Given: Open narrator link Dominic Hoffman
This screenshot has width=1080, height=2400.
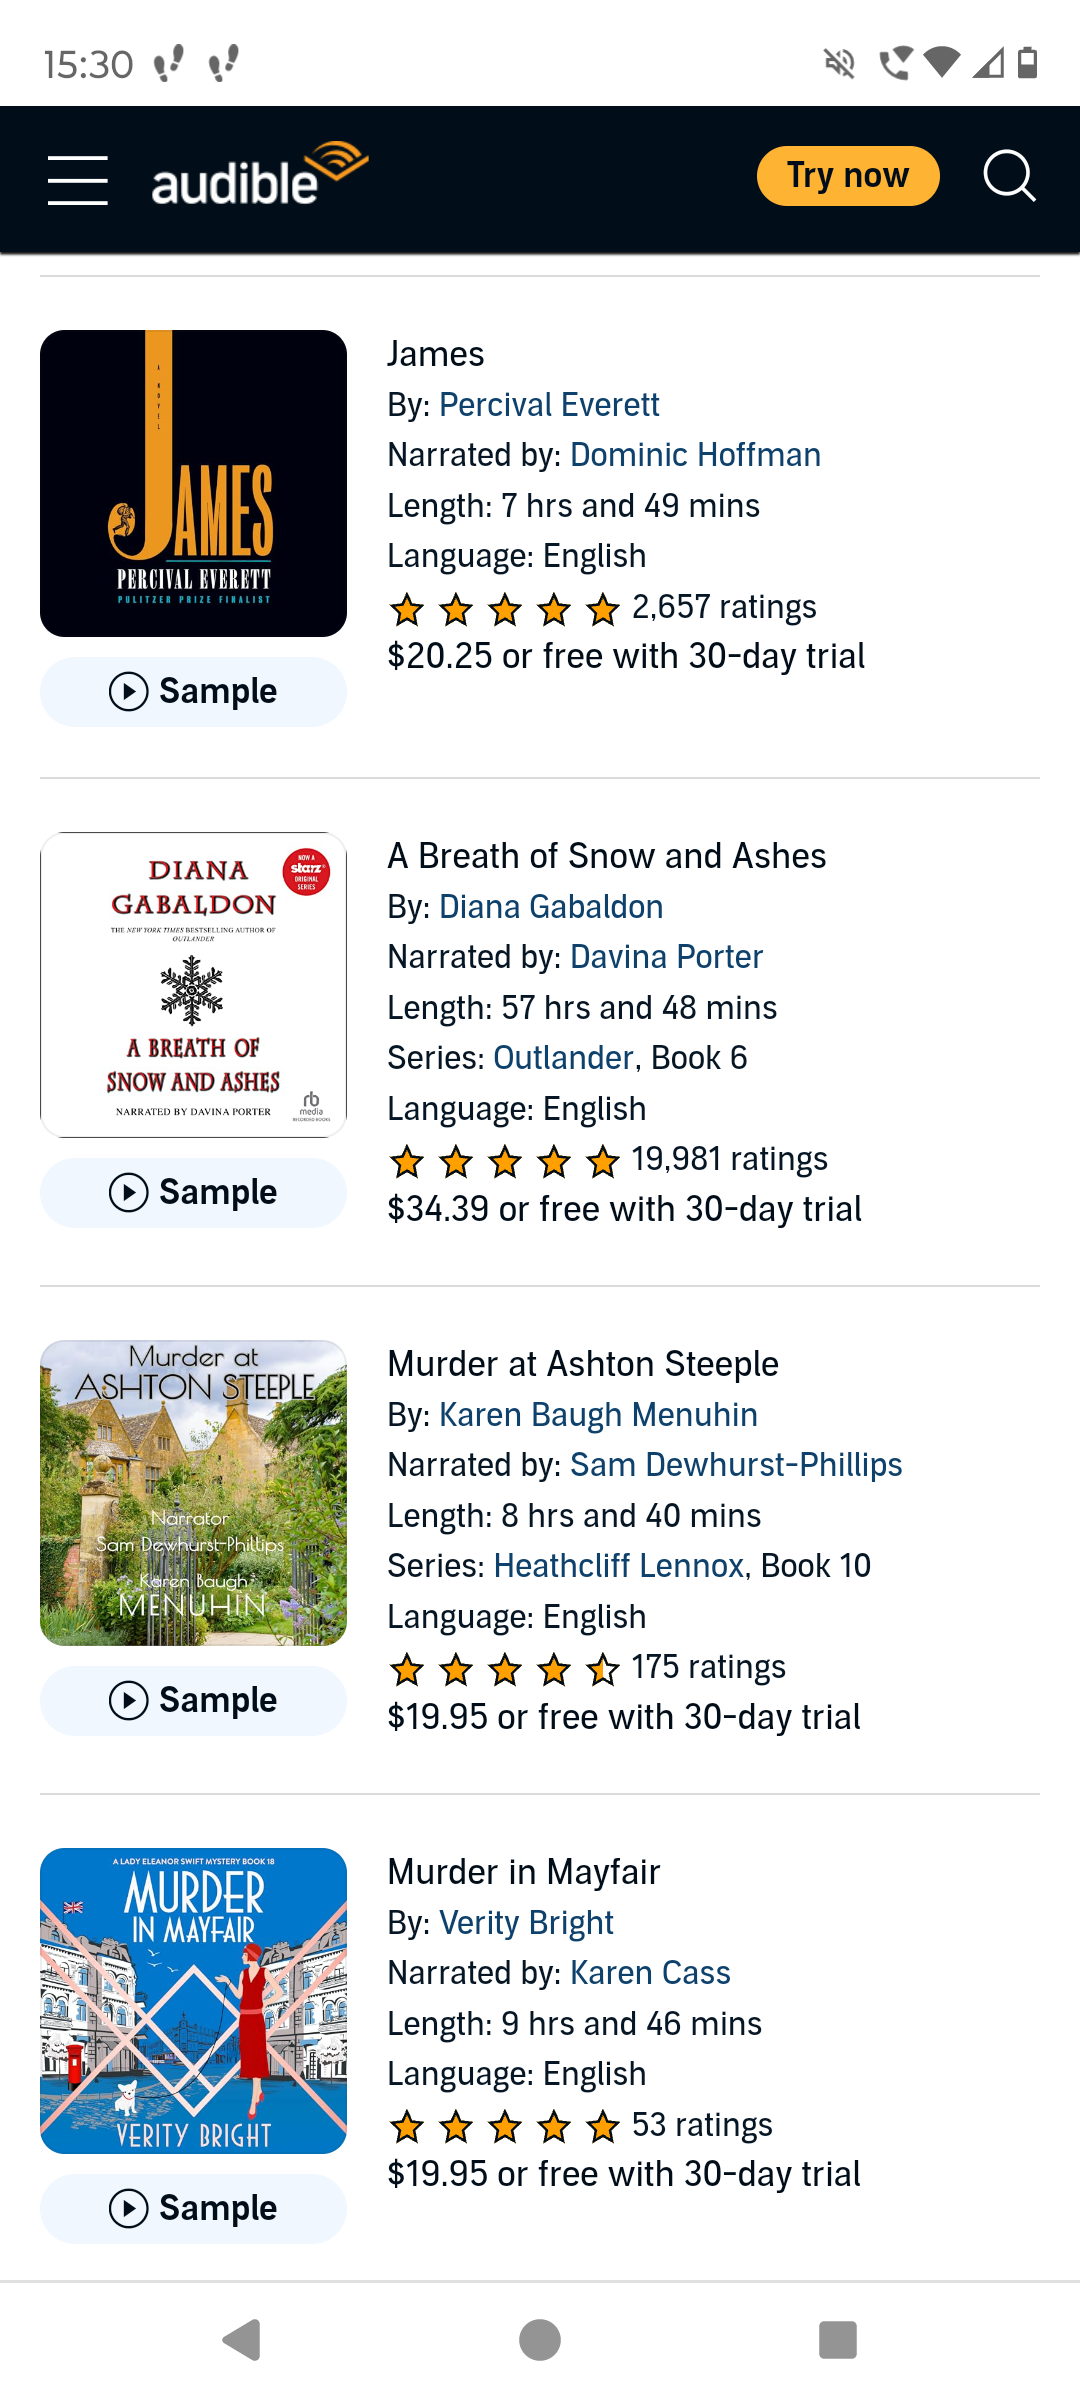Looking at the screenshot, I should click(x=695, y=455).
